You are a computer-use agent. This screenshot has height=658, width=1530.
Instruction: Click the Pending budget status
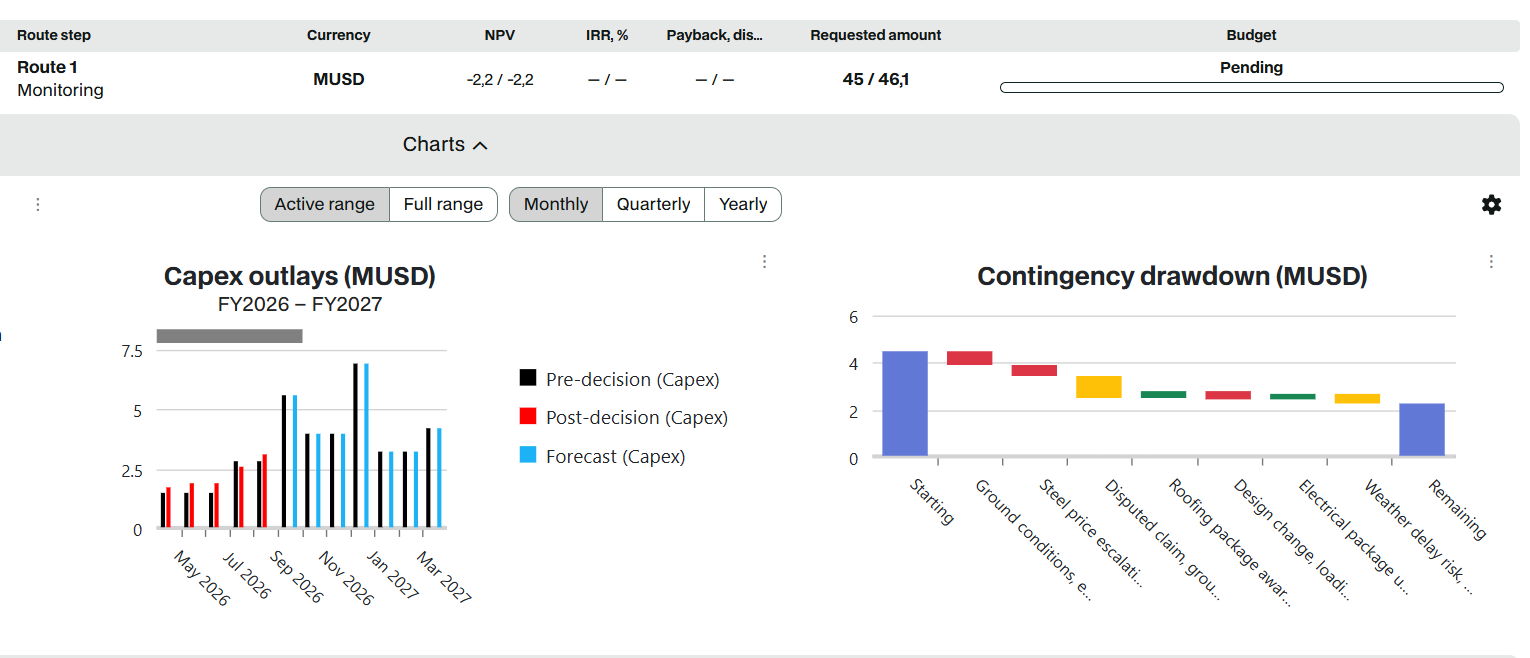coord(1251,68)
